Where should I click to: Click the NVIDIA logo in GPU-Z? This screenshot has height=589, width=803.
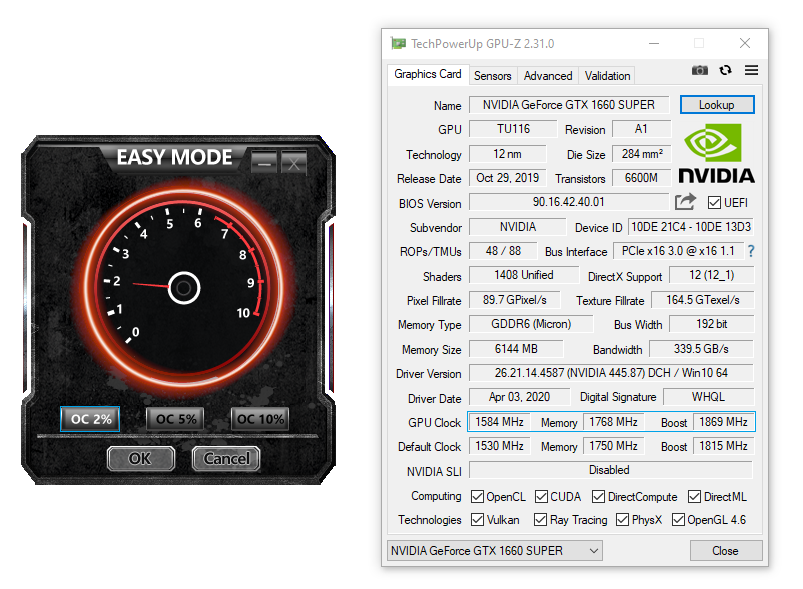tap(716, 153)
